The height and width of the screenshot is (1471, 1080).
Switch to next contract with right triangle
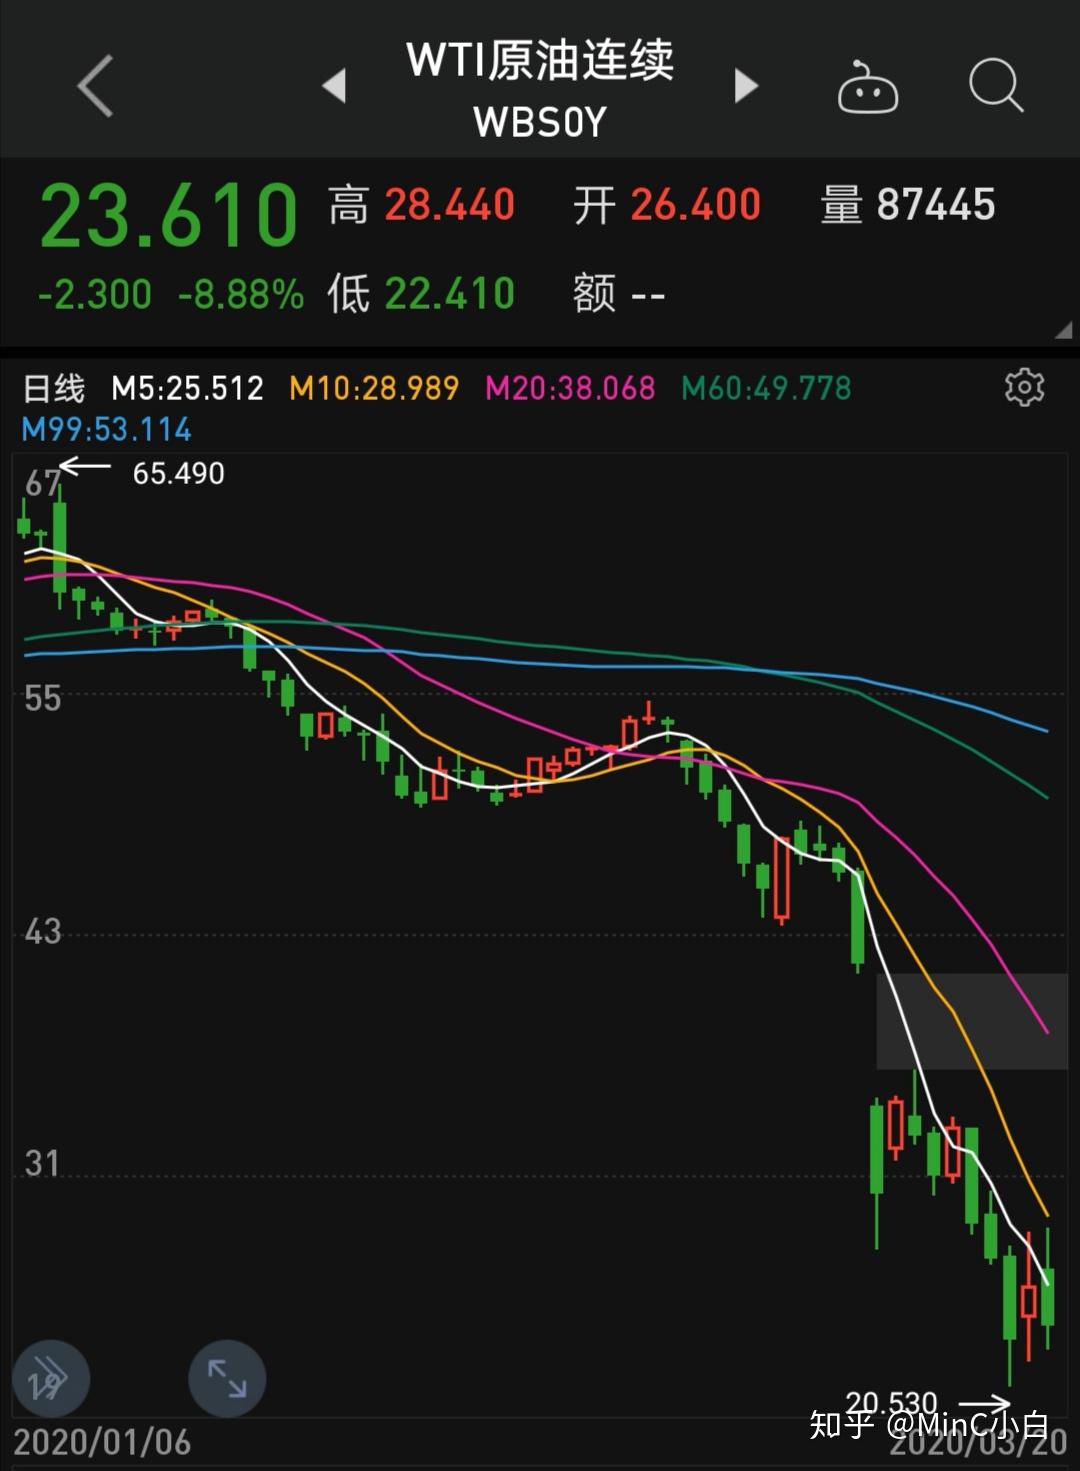tap(746, 86)
